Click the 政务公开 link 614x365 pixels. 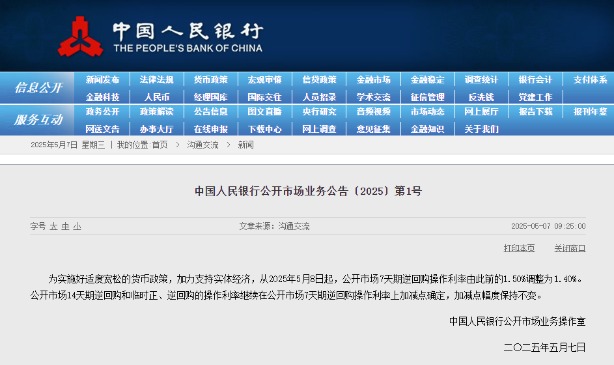point(102,112)
